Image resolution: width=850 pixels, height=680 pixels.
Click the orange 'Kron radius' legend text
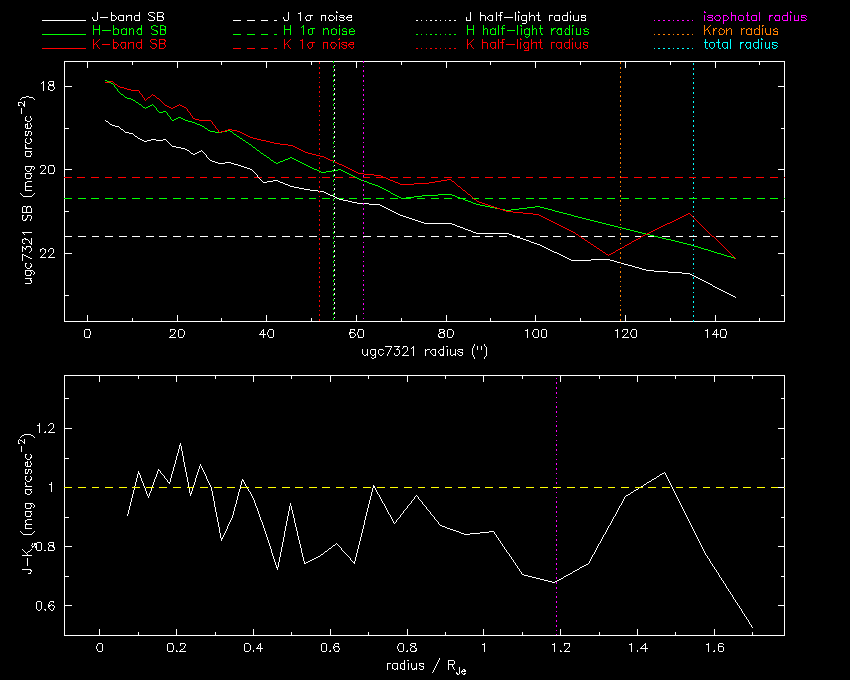(x=740, y=31)
